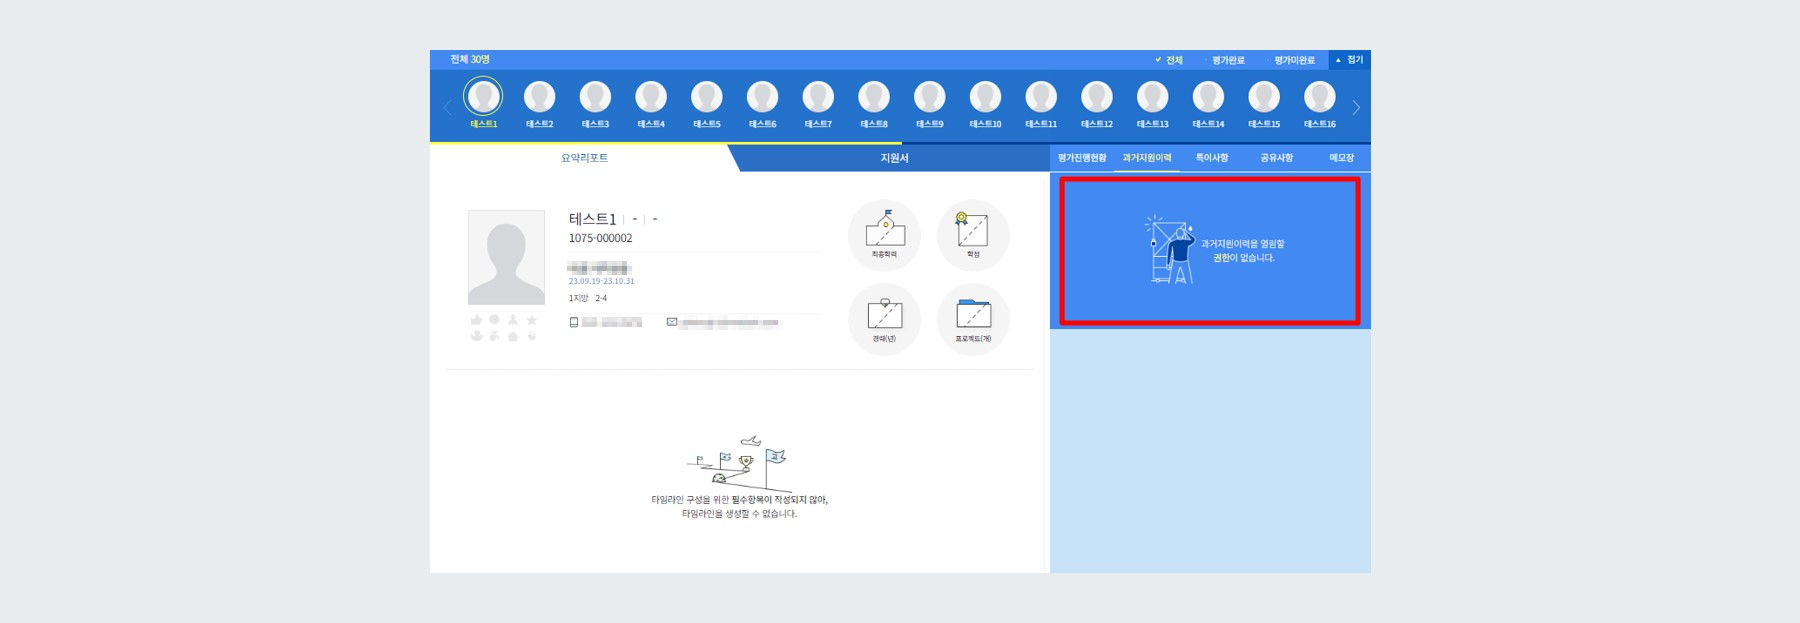This screenshot has height=623, width=1800.
Task: Show previous applicants with left arrow
Action: 447,107
